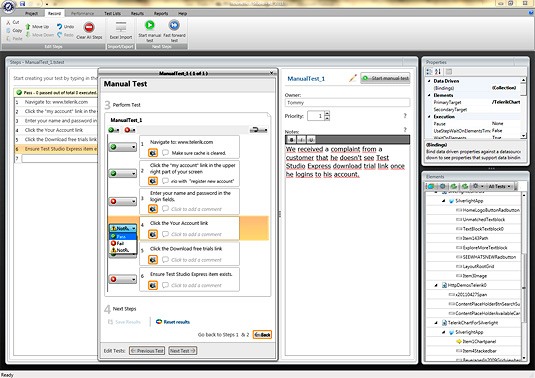
Task: Toggle the open NotRun dropdown on step 4
Action: 123,228
